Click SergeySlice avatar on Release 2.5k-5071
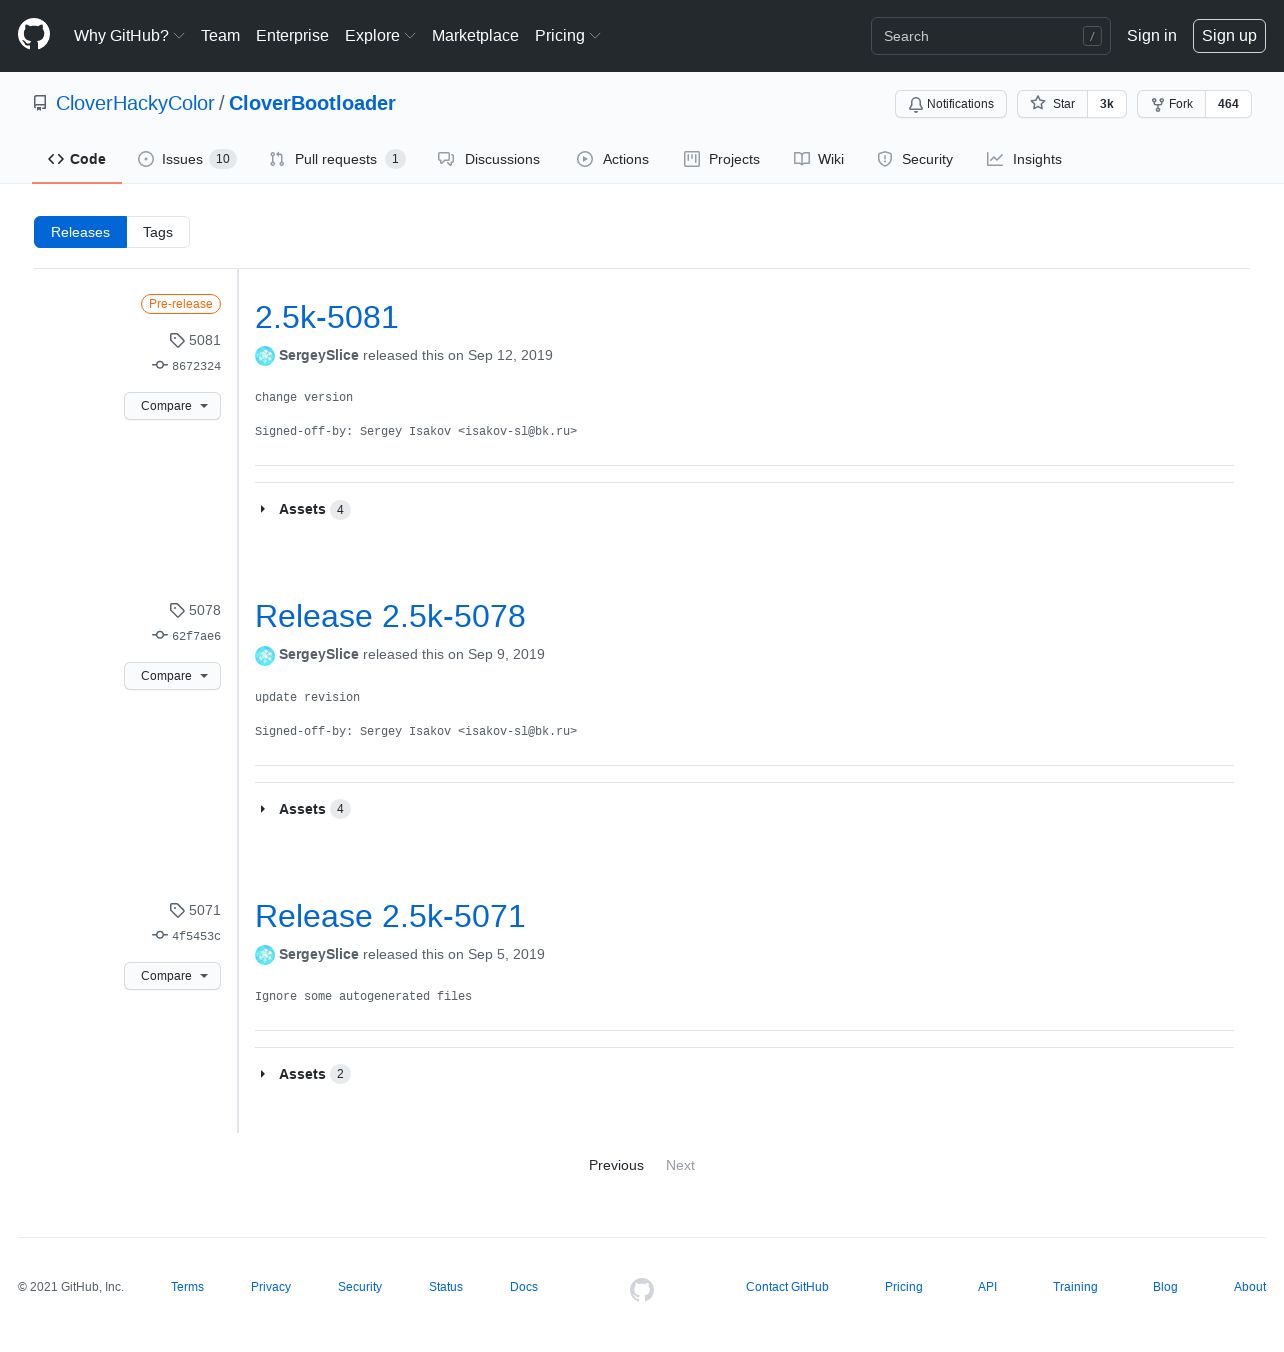1284x1352 pixels. pyautogui.click(x=265, y=955)
